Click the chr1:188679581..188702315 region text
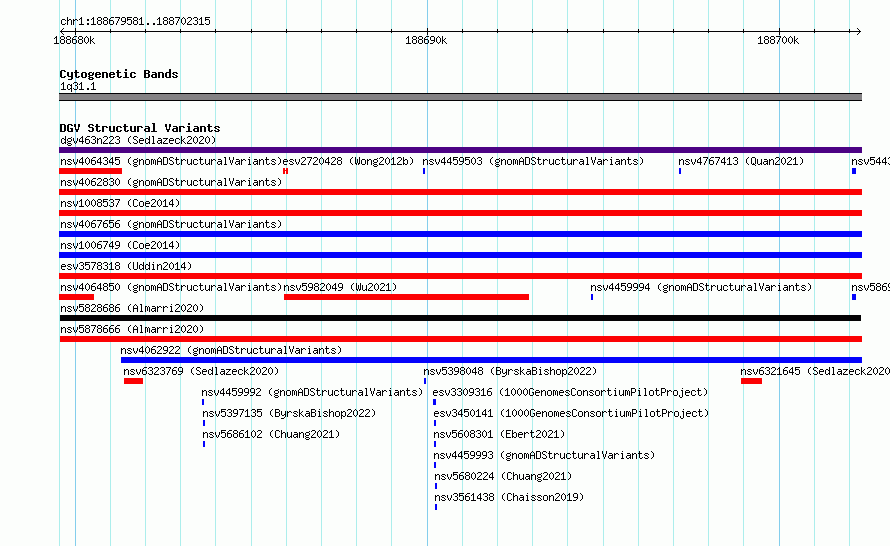The width and height of the screenshot is (890, 546). [135, 21]
